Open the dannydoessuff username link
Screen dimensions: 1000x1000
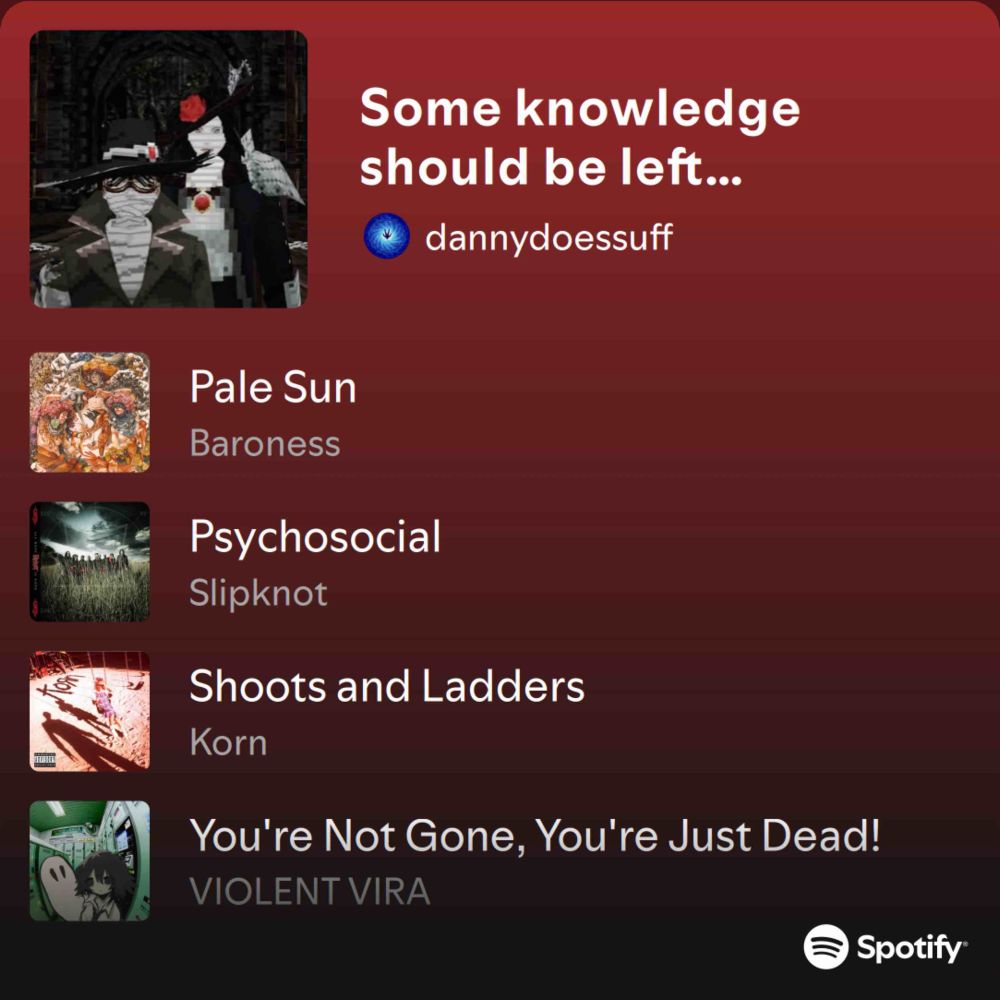coord(548,237)
